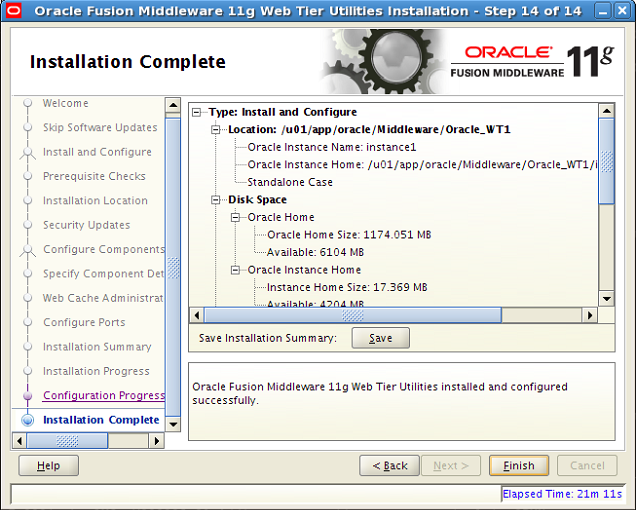The image size is (636, 510).
Task: Click the Configuration Progress step bullet icon
Action: [28, 395]
